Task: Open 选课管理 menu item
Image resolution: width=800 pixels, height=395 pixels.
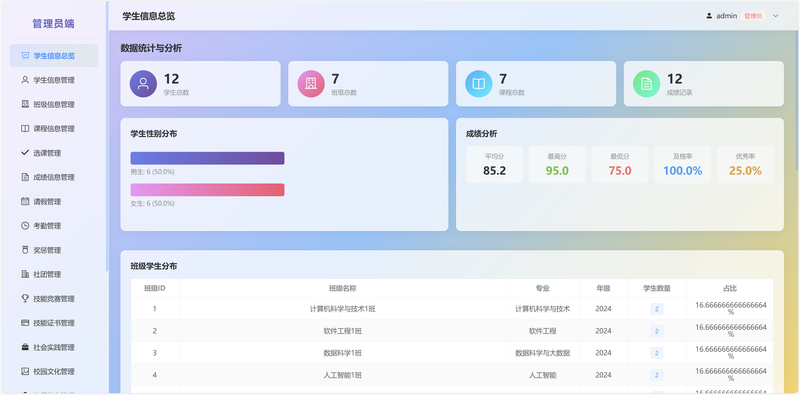Action: point(54,153)
